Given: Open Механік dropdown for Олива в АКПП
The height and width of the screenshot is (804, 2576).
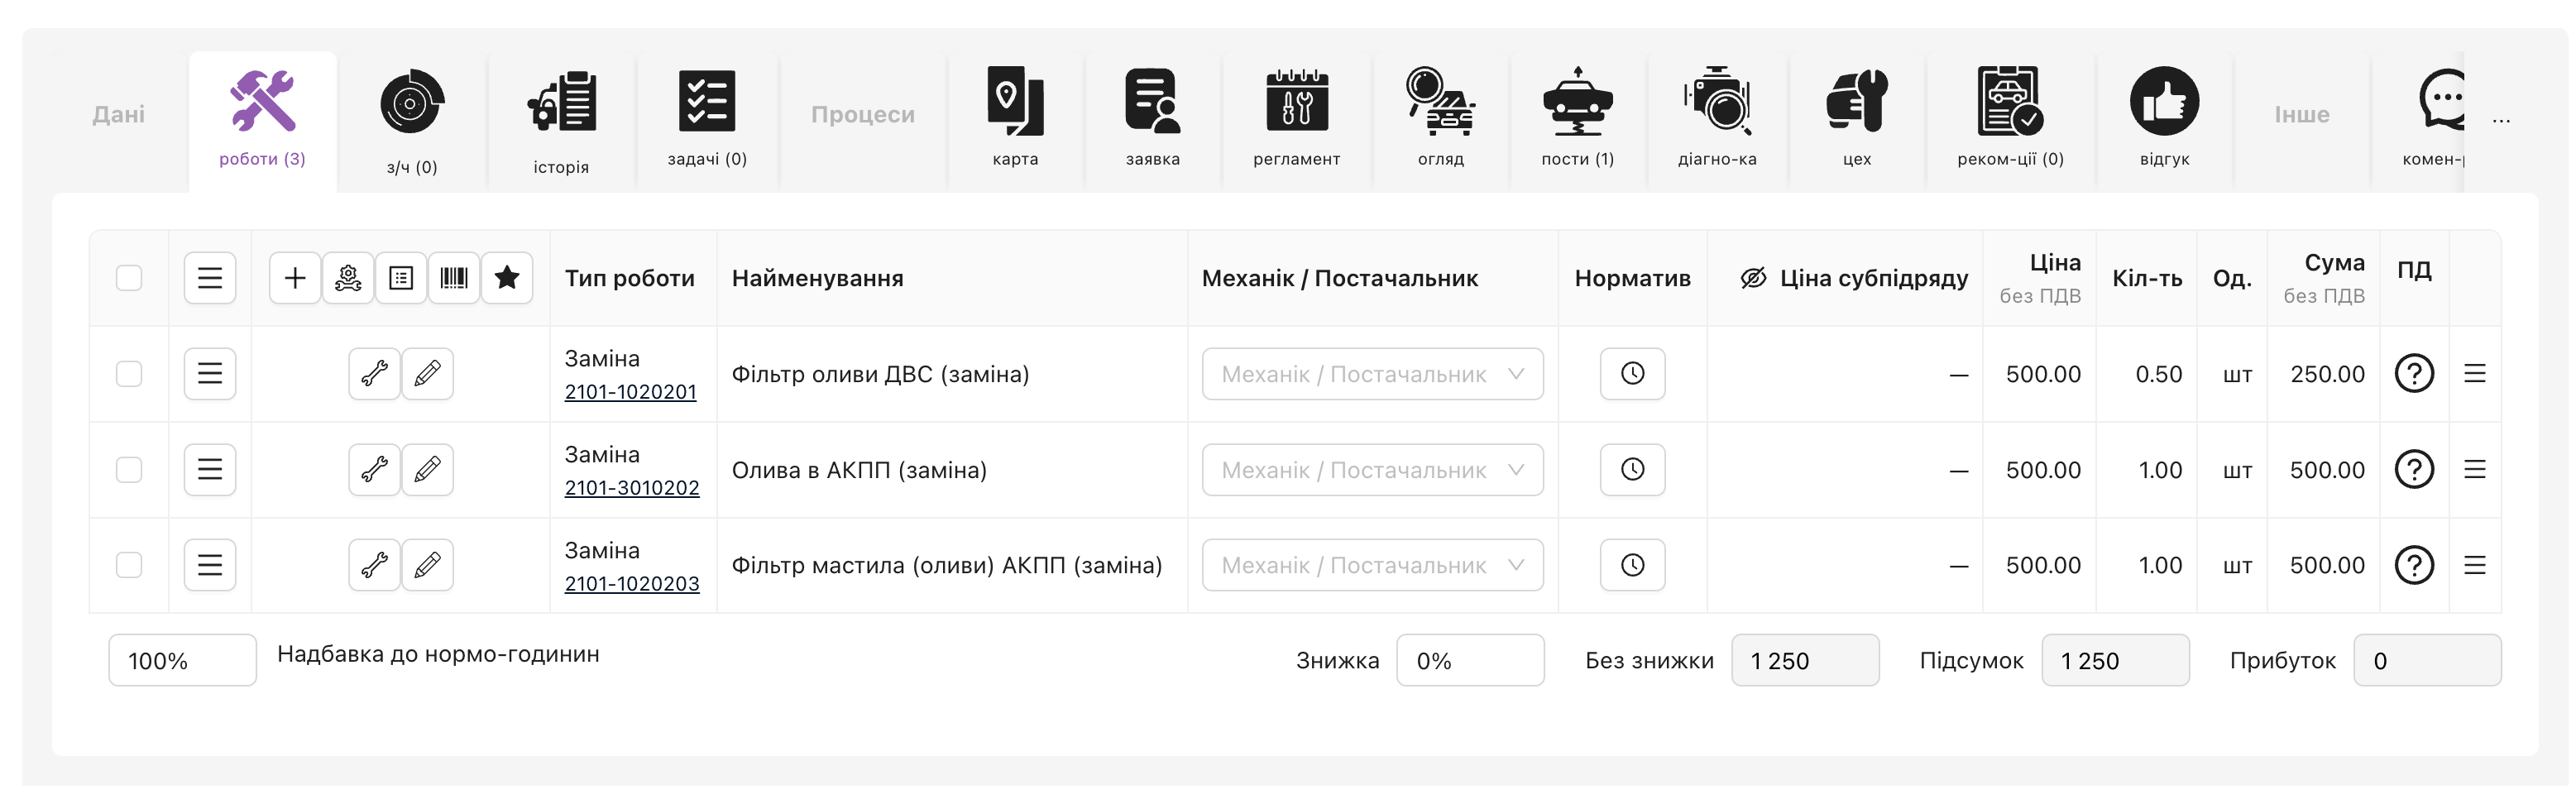Looking at the screenshot, I should (1372, 470).
